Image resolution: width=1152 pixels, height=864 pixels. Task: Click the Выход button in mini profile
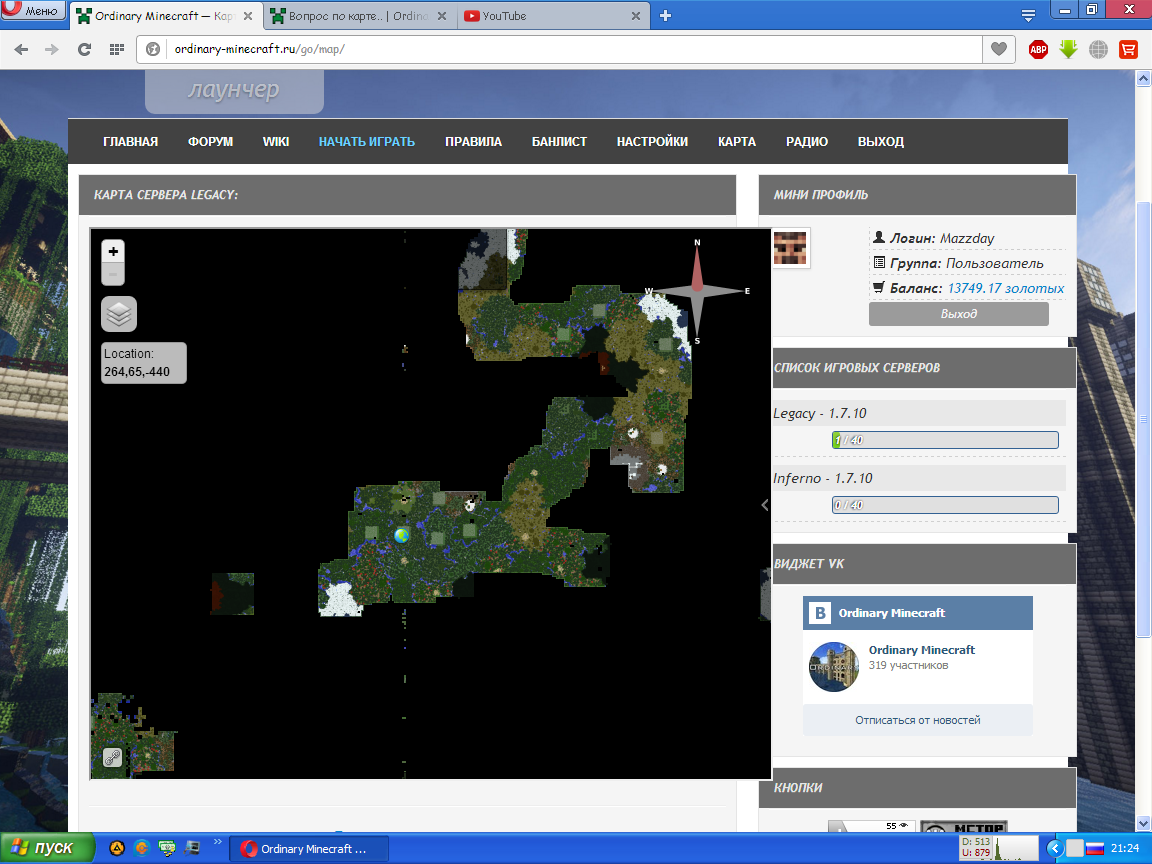(x=959, y=314)
